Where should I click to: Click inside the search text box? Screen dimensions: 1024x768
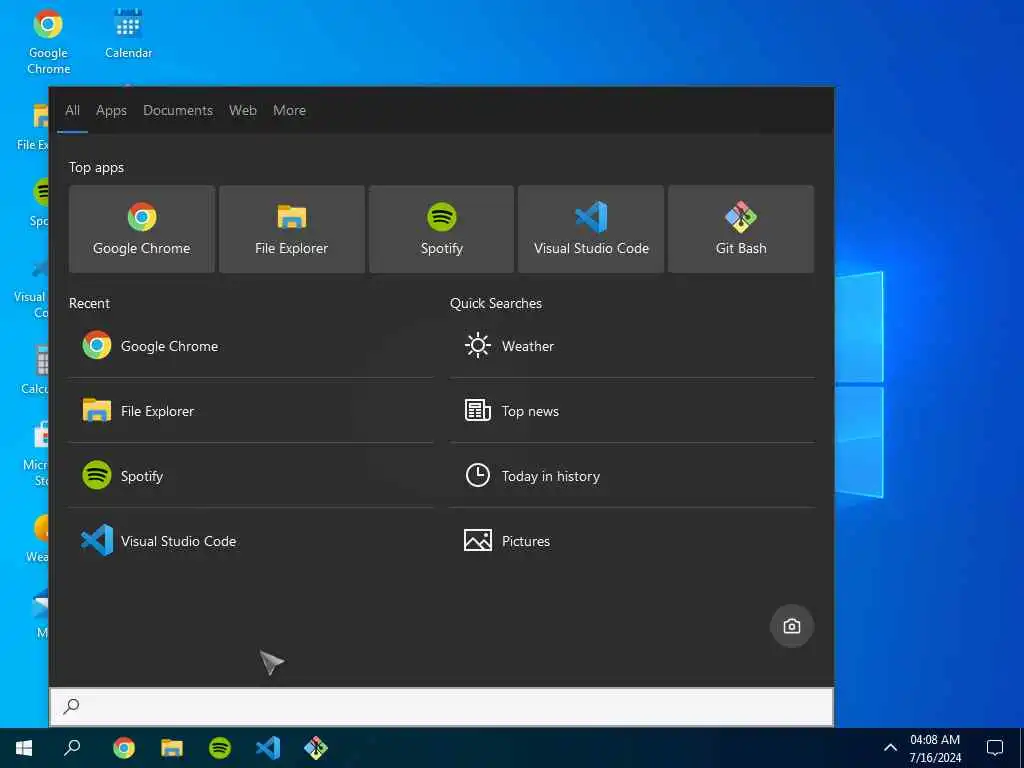coord(441,706)
